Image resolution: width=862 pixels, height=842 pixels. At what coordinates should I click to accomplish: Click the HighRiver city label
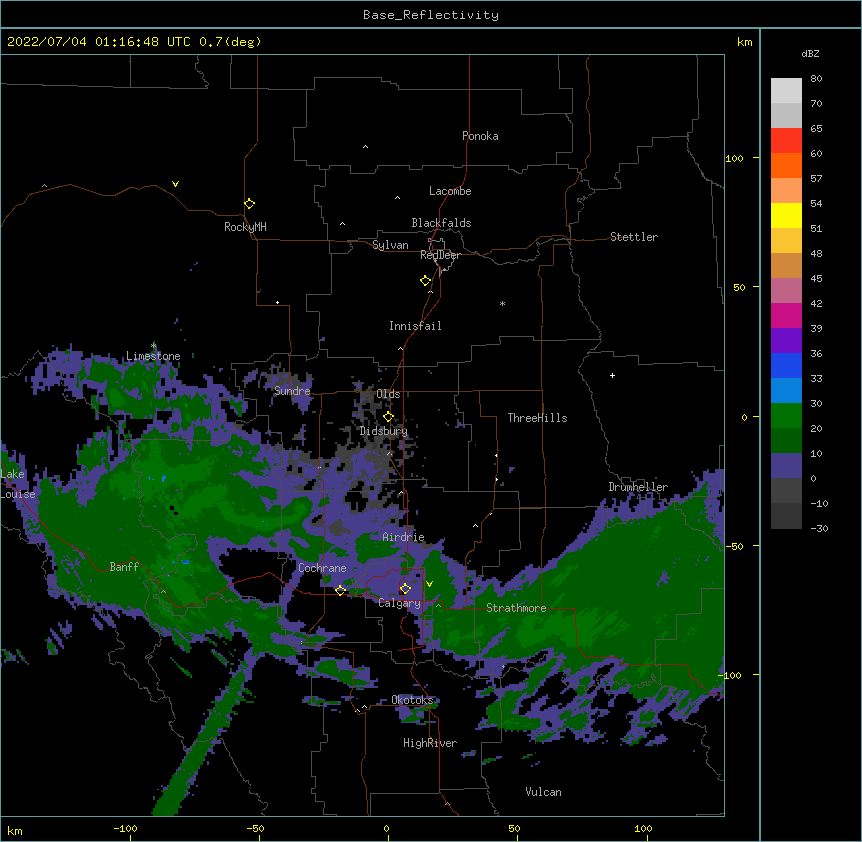coord(430,743)
